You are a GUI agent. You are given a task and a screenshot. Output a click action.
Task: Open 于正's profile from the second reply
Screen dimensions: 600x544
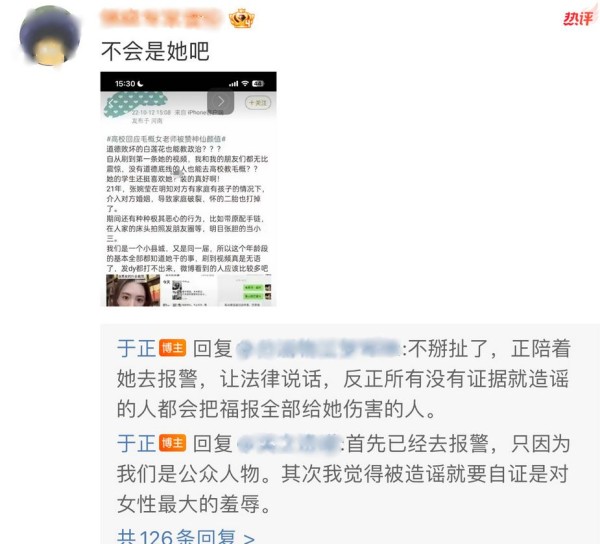coord(136,443)
